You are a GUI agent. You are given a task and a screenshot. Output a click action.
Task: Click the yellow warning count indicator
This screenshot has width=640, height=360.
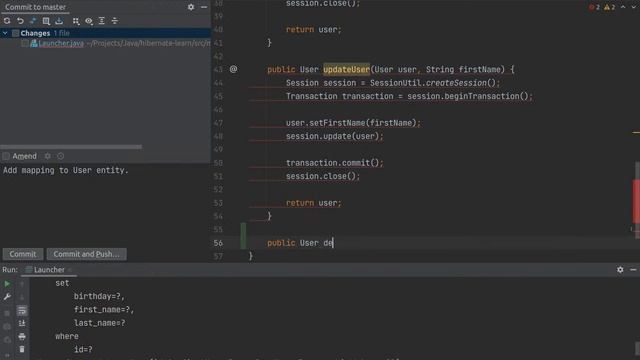[x=609, y=7]
